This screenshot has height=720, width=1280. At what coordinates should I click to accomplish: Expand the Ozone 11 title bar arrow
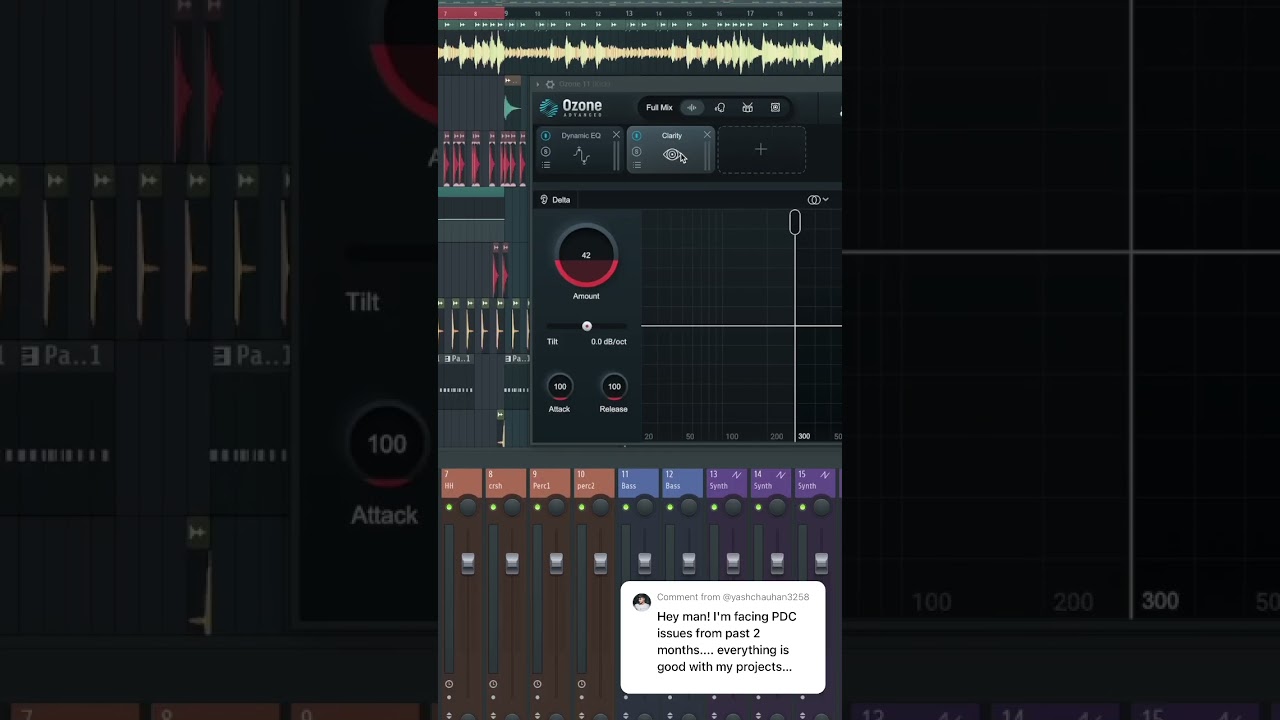click(x=538, y=84)
